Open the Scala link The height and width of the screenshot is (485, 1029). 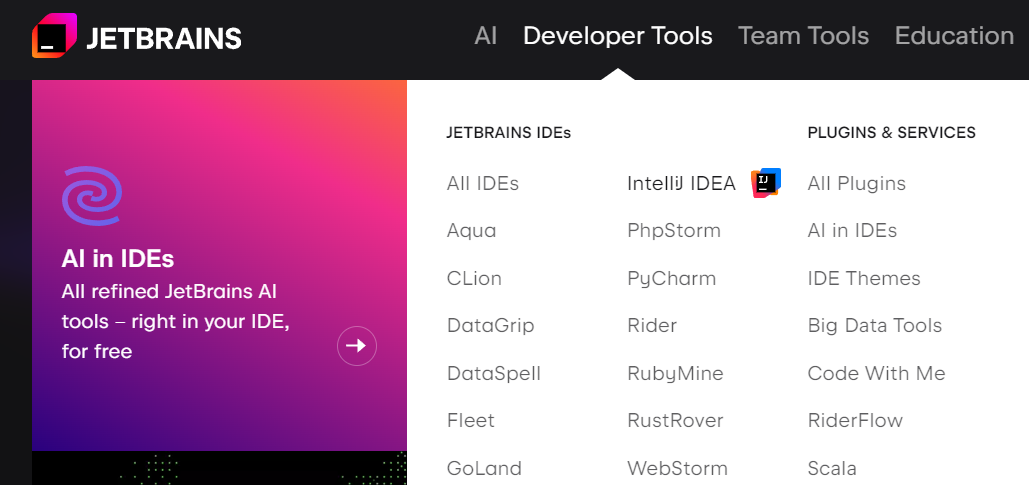832,469
